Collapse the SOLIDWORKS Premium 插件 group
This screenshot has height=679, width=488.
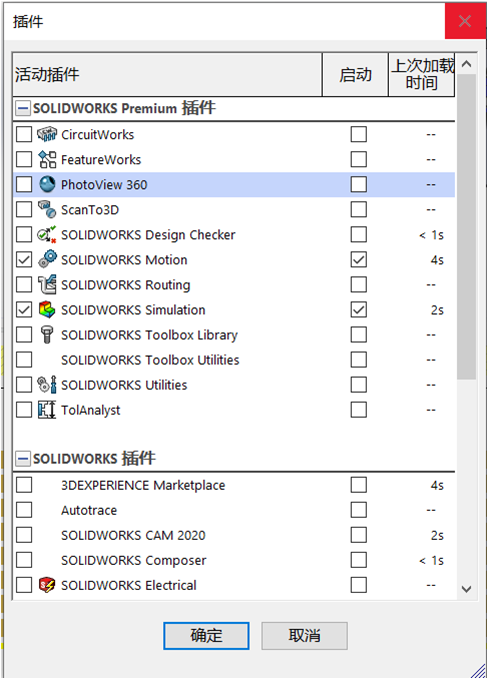[x=23, y=108]
